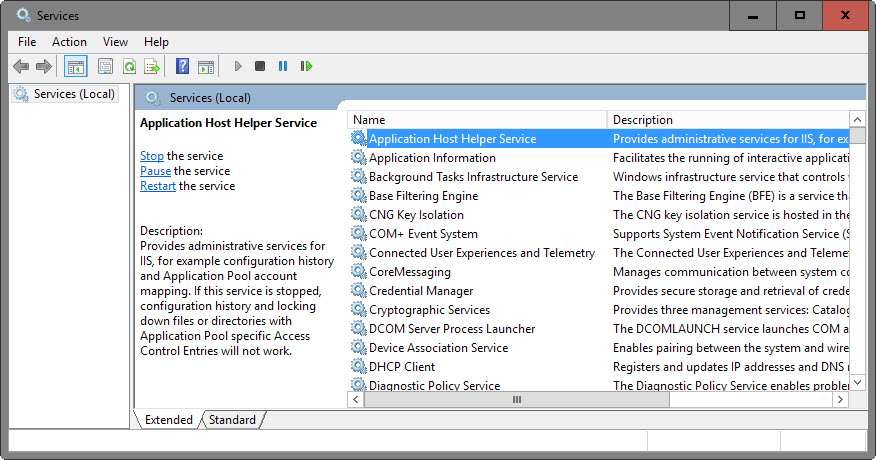
Task: Click the Stop Service square icon
Action: [260, 67]
